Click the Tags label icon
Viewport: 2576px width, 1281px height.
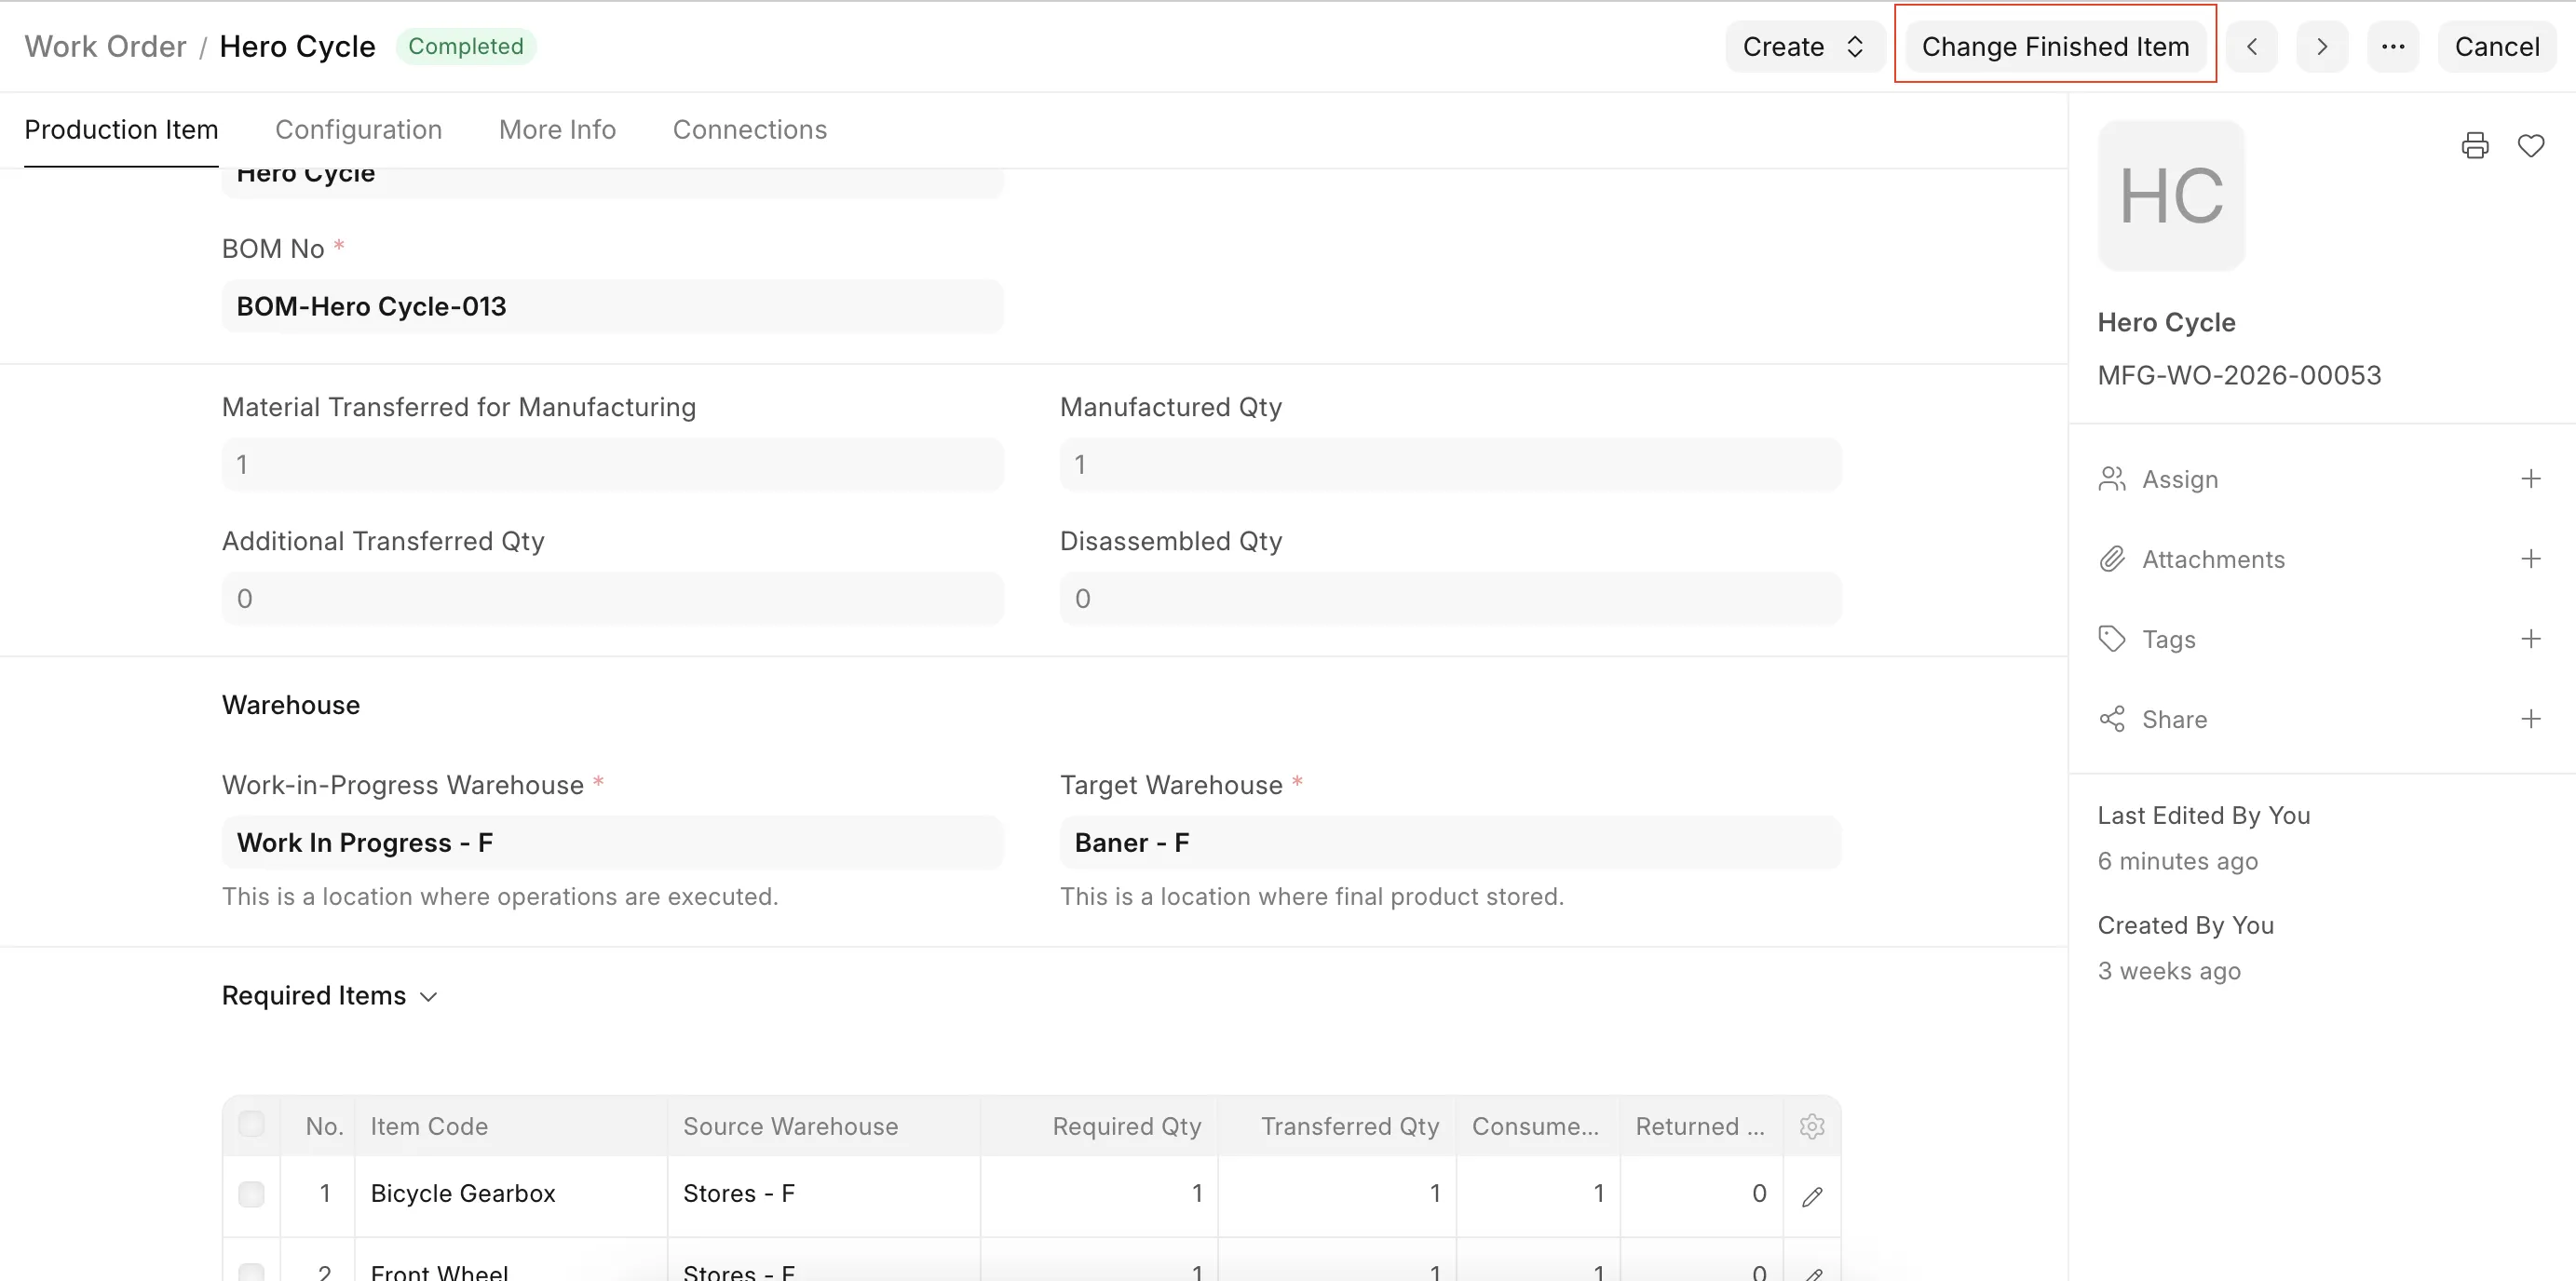pyautogui.click(x=2111, y=639)
